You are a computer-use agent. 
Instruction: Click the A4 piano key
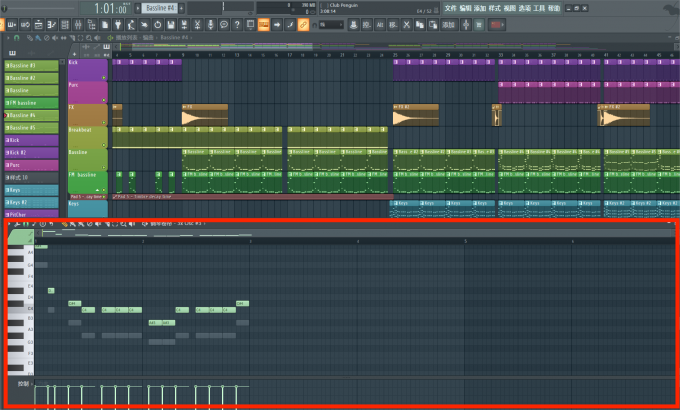pyautogui.click(x=21, y=253)
